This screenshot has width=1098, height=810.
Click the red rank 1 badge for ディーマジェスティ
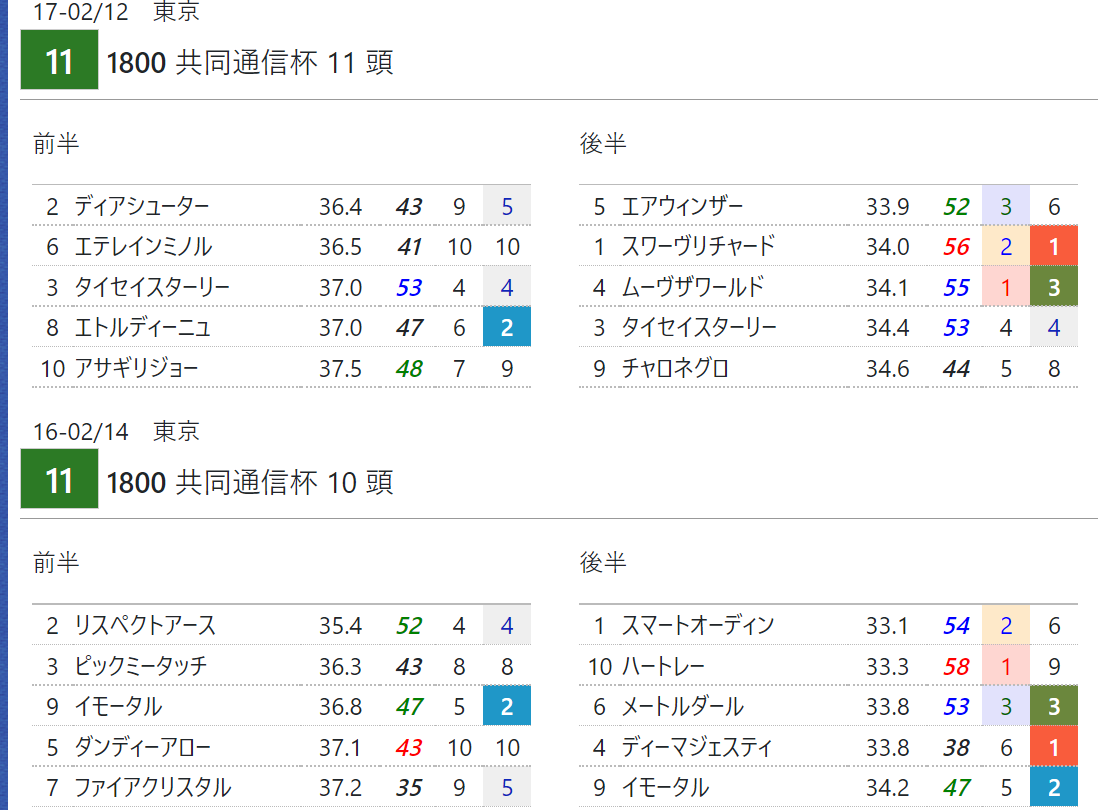click(x=1054, y=747)
